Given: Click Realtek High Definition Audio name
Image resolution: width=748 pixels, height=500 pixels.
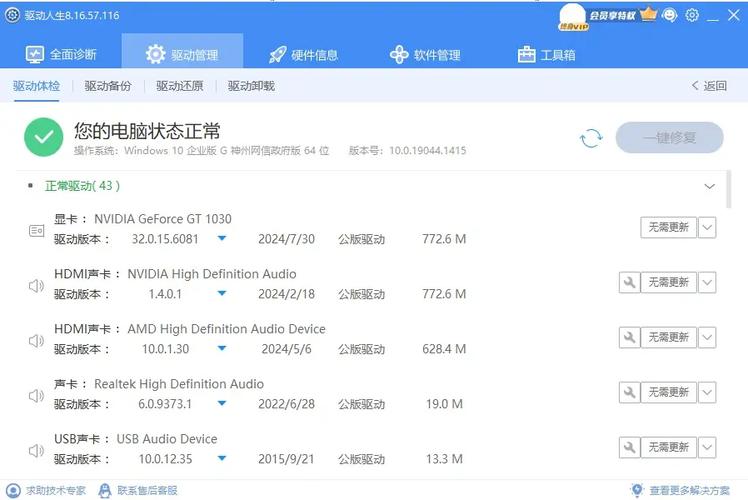Looking at the screenshot, I should click(179, 384).
